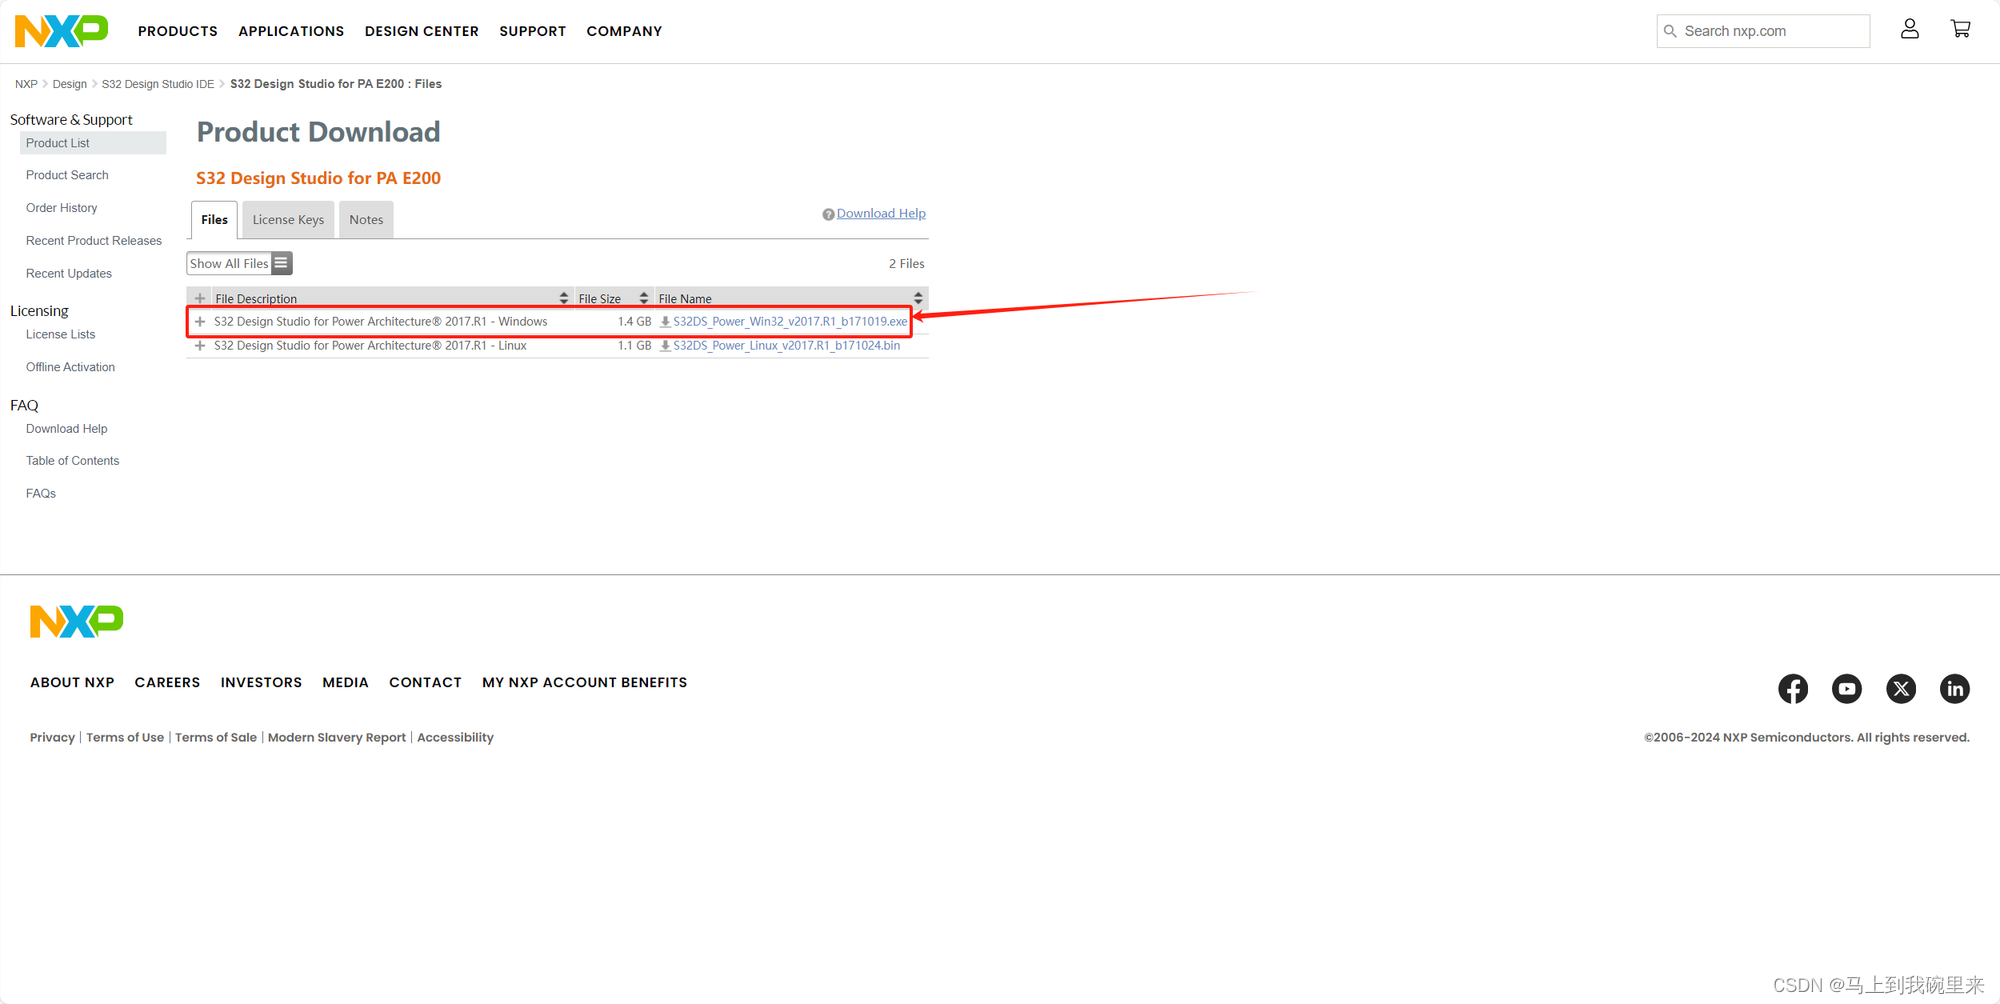The height and width of the screenshot is (1004, 2000).
Task: Click the Show All Files button
Action: [239, 263]
